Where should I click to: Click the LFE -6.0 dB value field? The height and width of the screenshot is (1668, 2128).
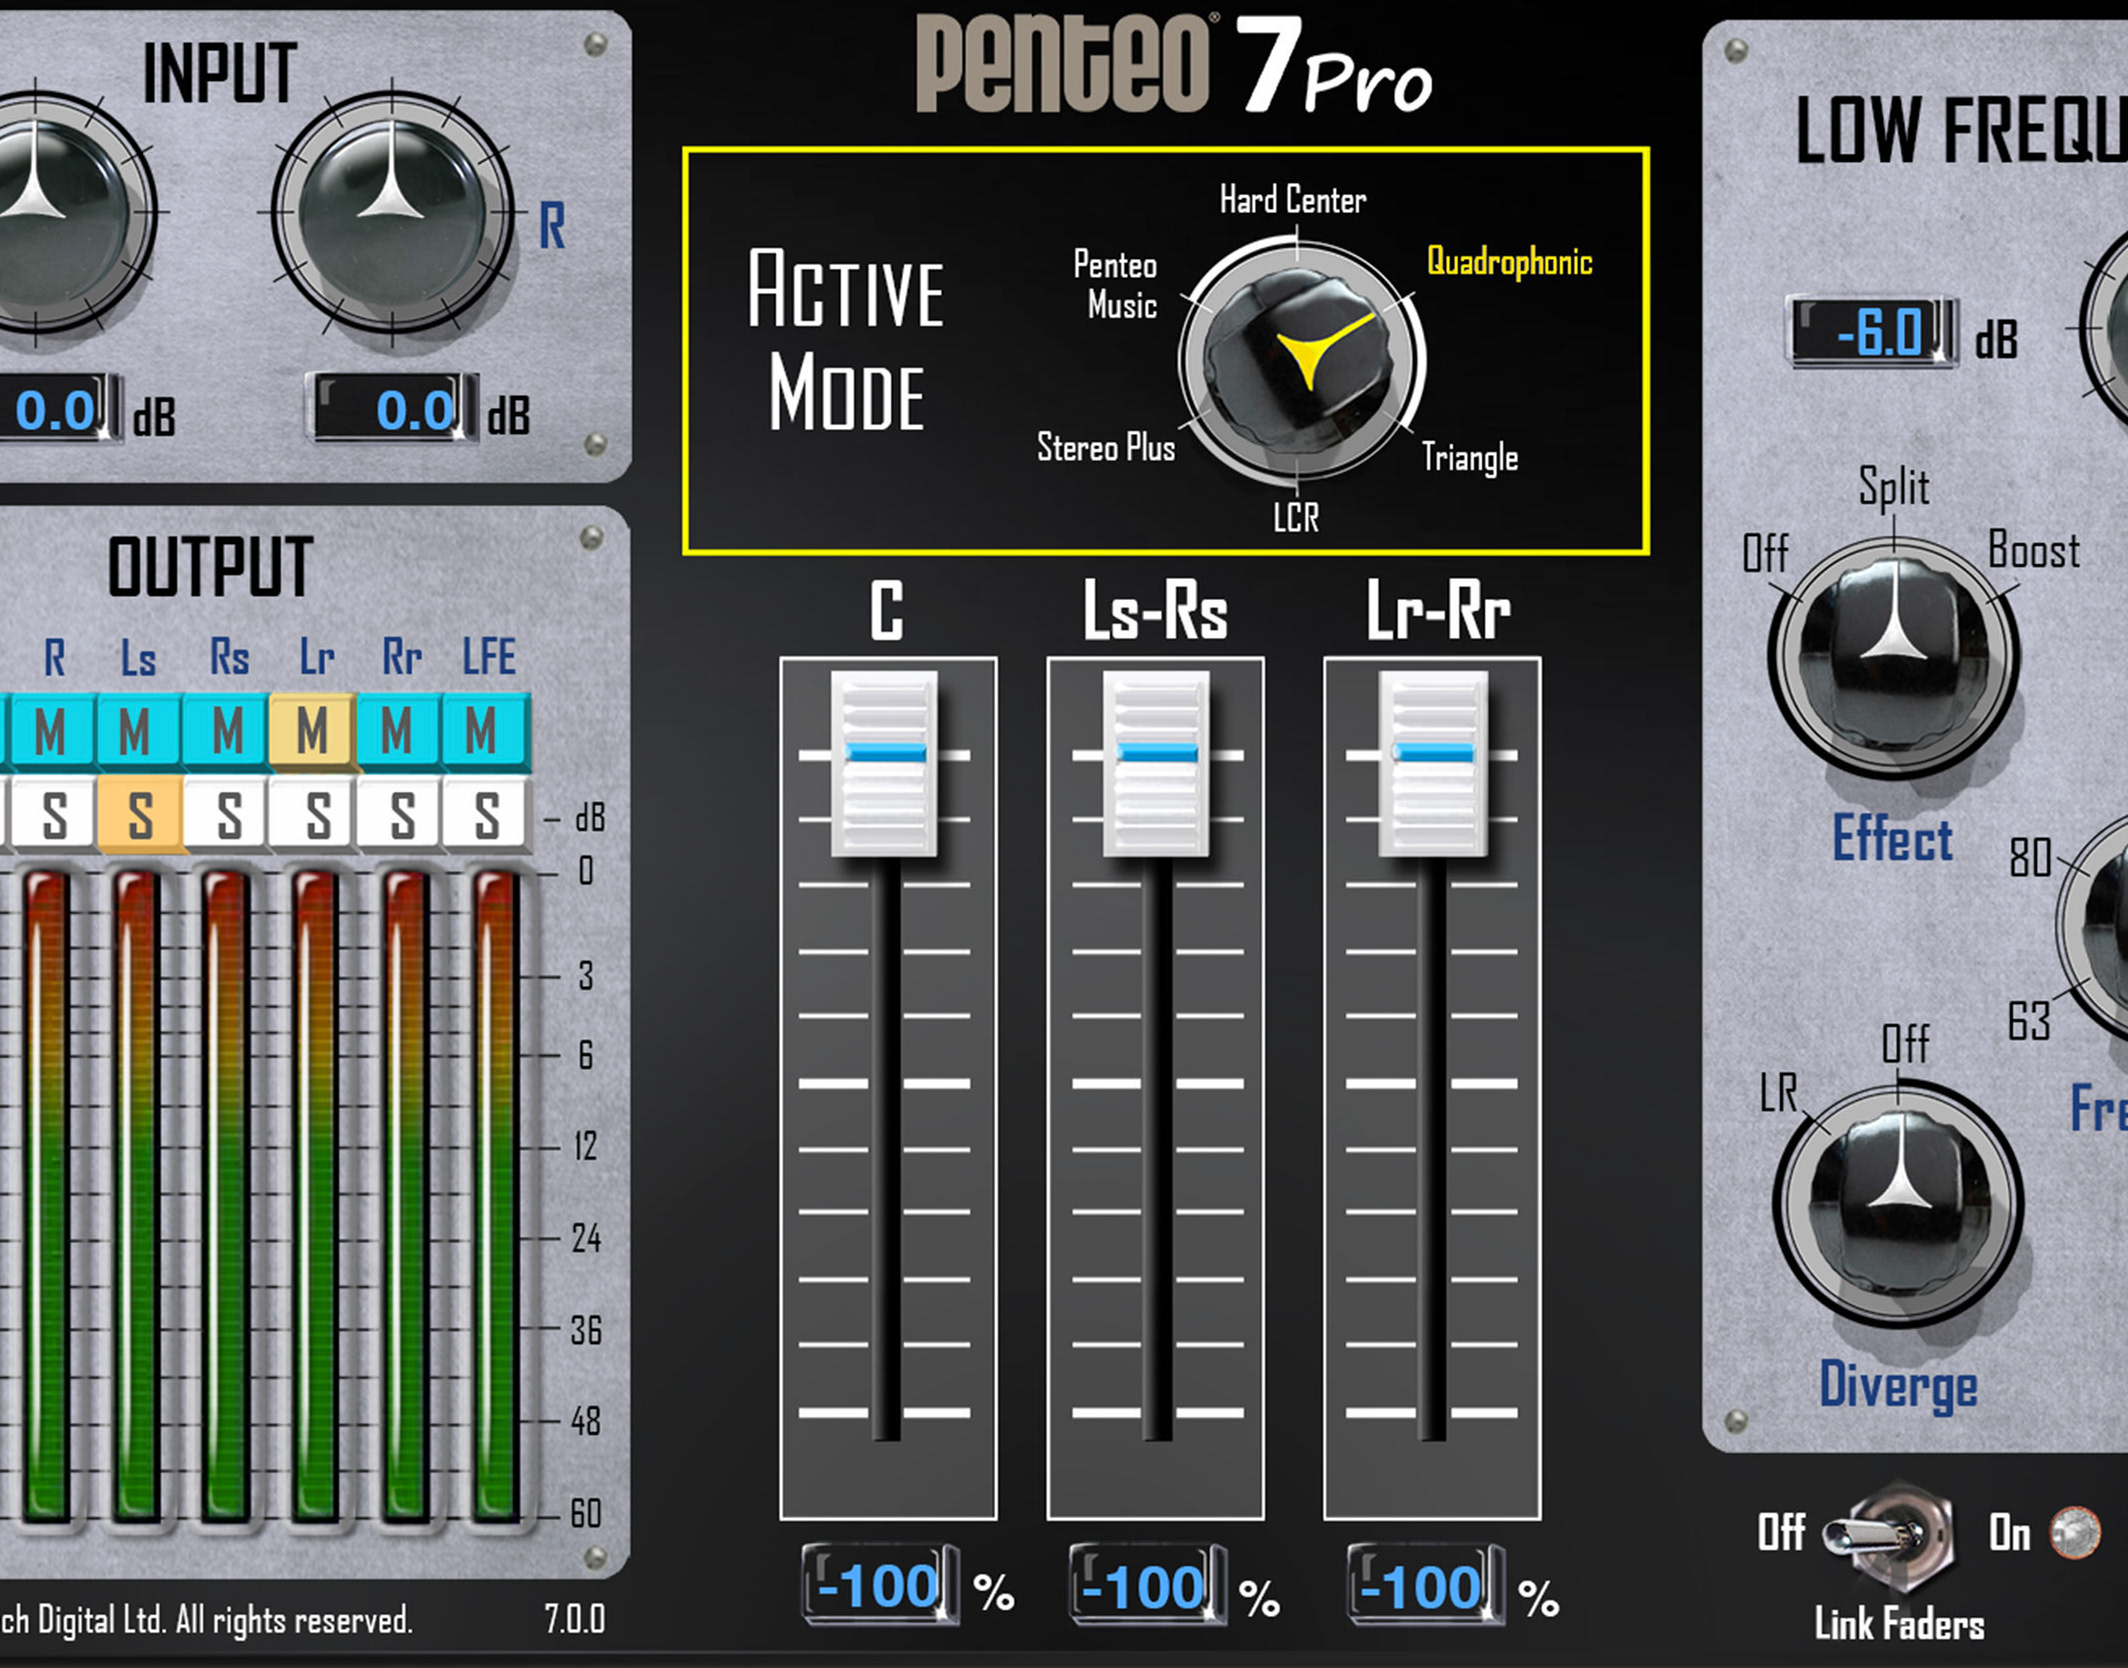click(1871, 332)
